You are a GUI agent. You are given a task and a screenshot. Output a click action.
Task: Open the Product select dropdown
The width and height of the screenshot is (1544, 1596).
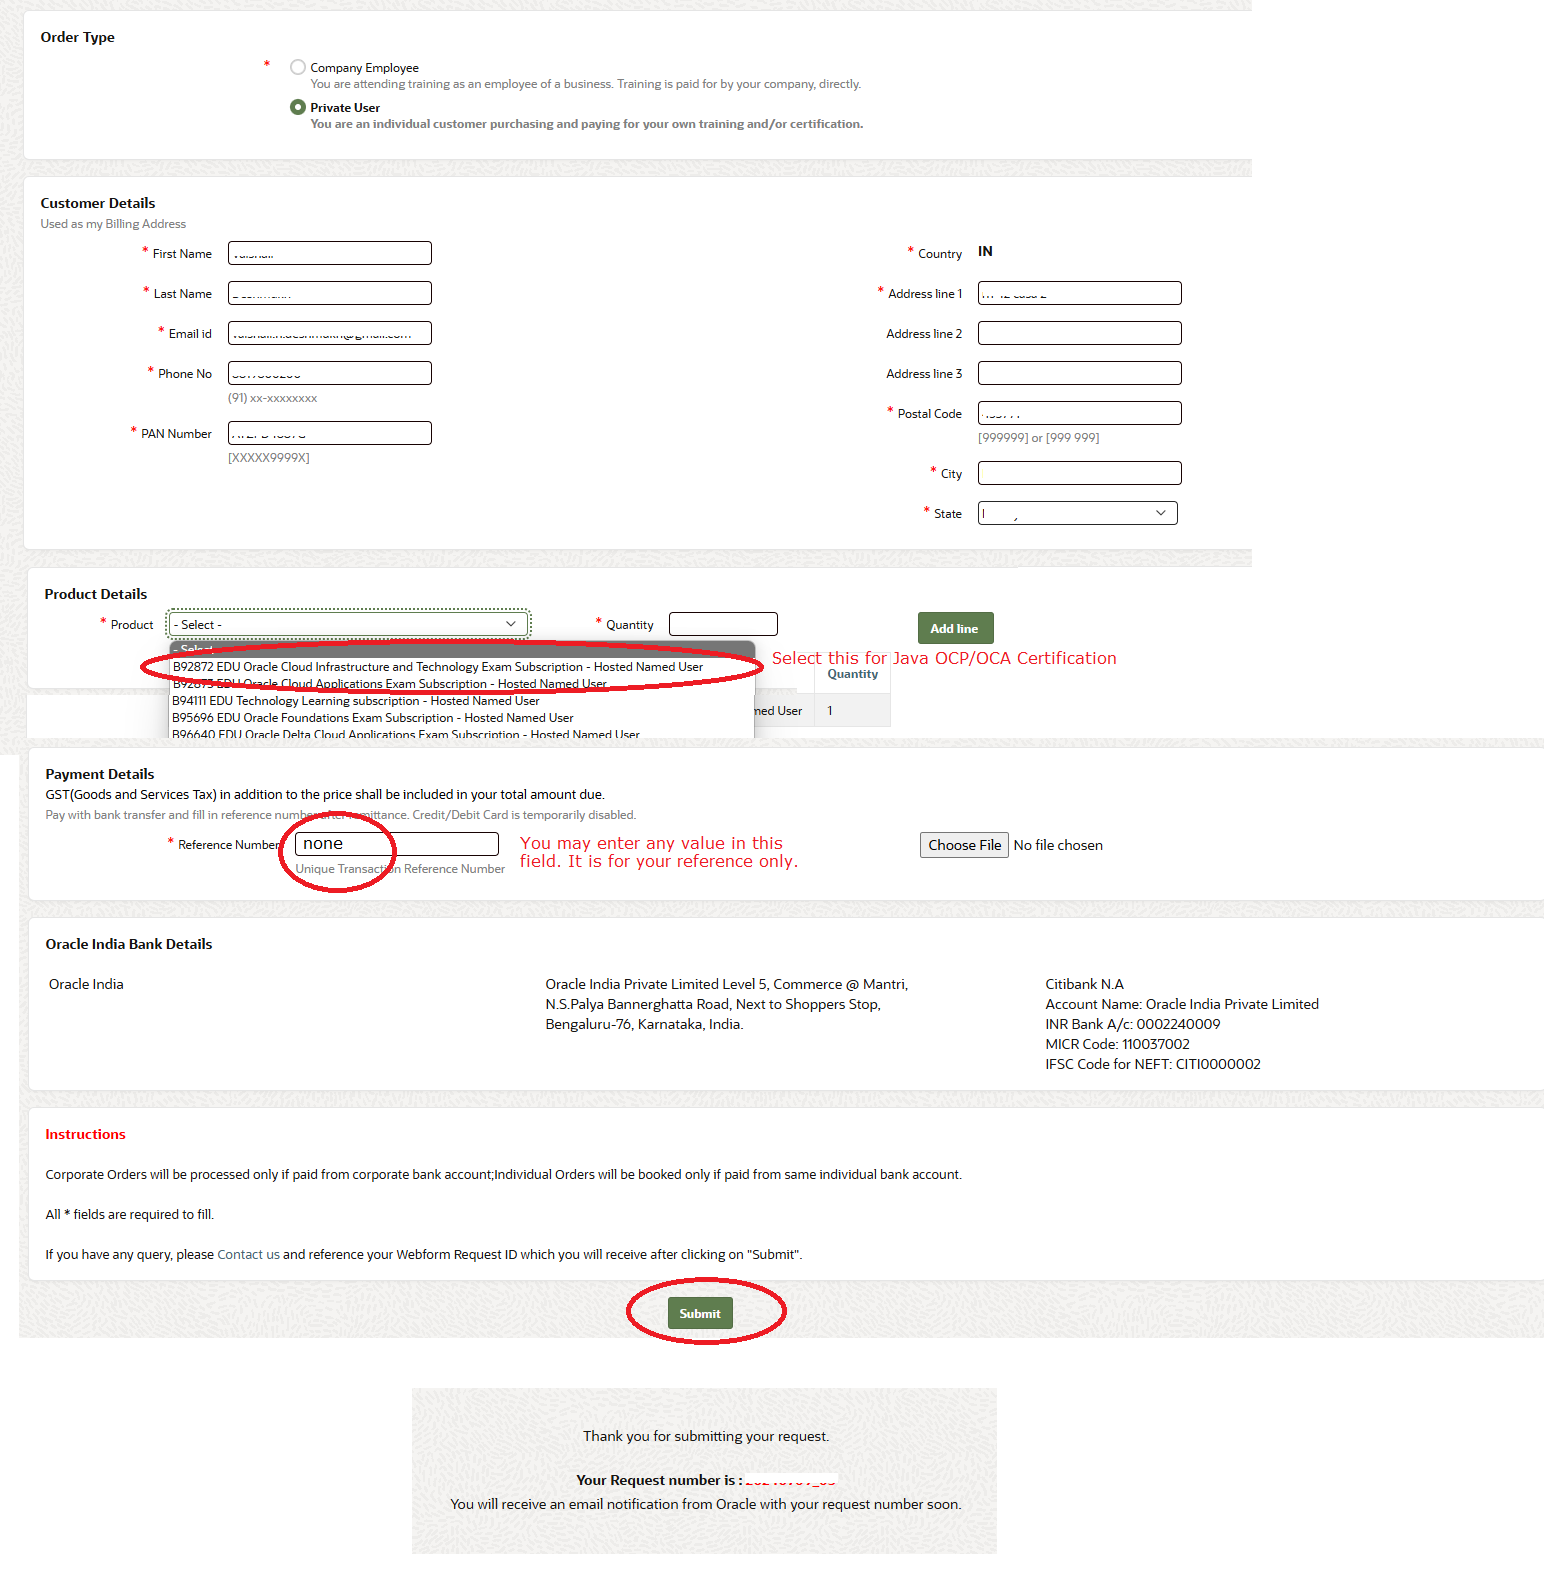tap(348, 624)
